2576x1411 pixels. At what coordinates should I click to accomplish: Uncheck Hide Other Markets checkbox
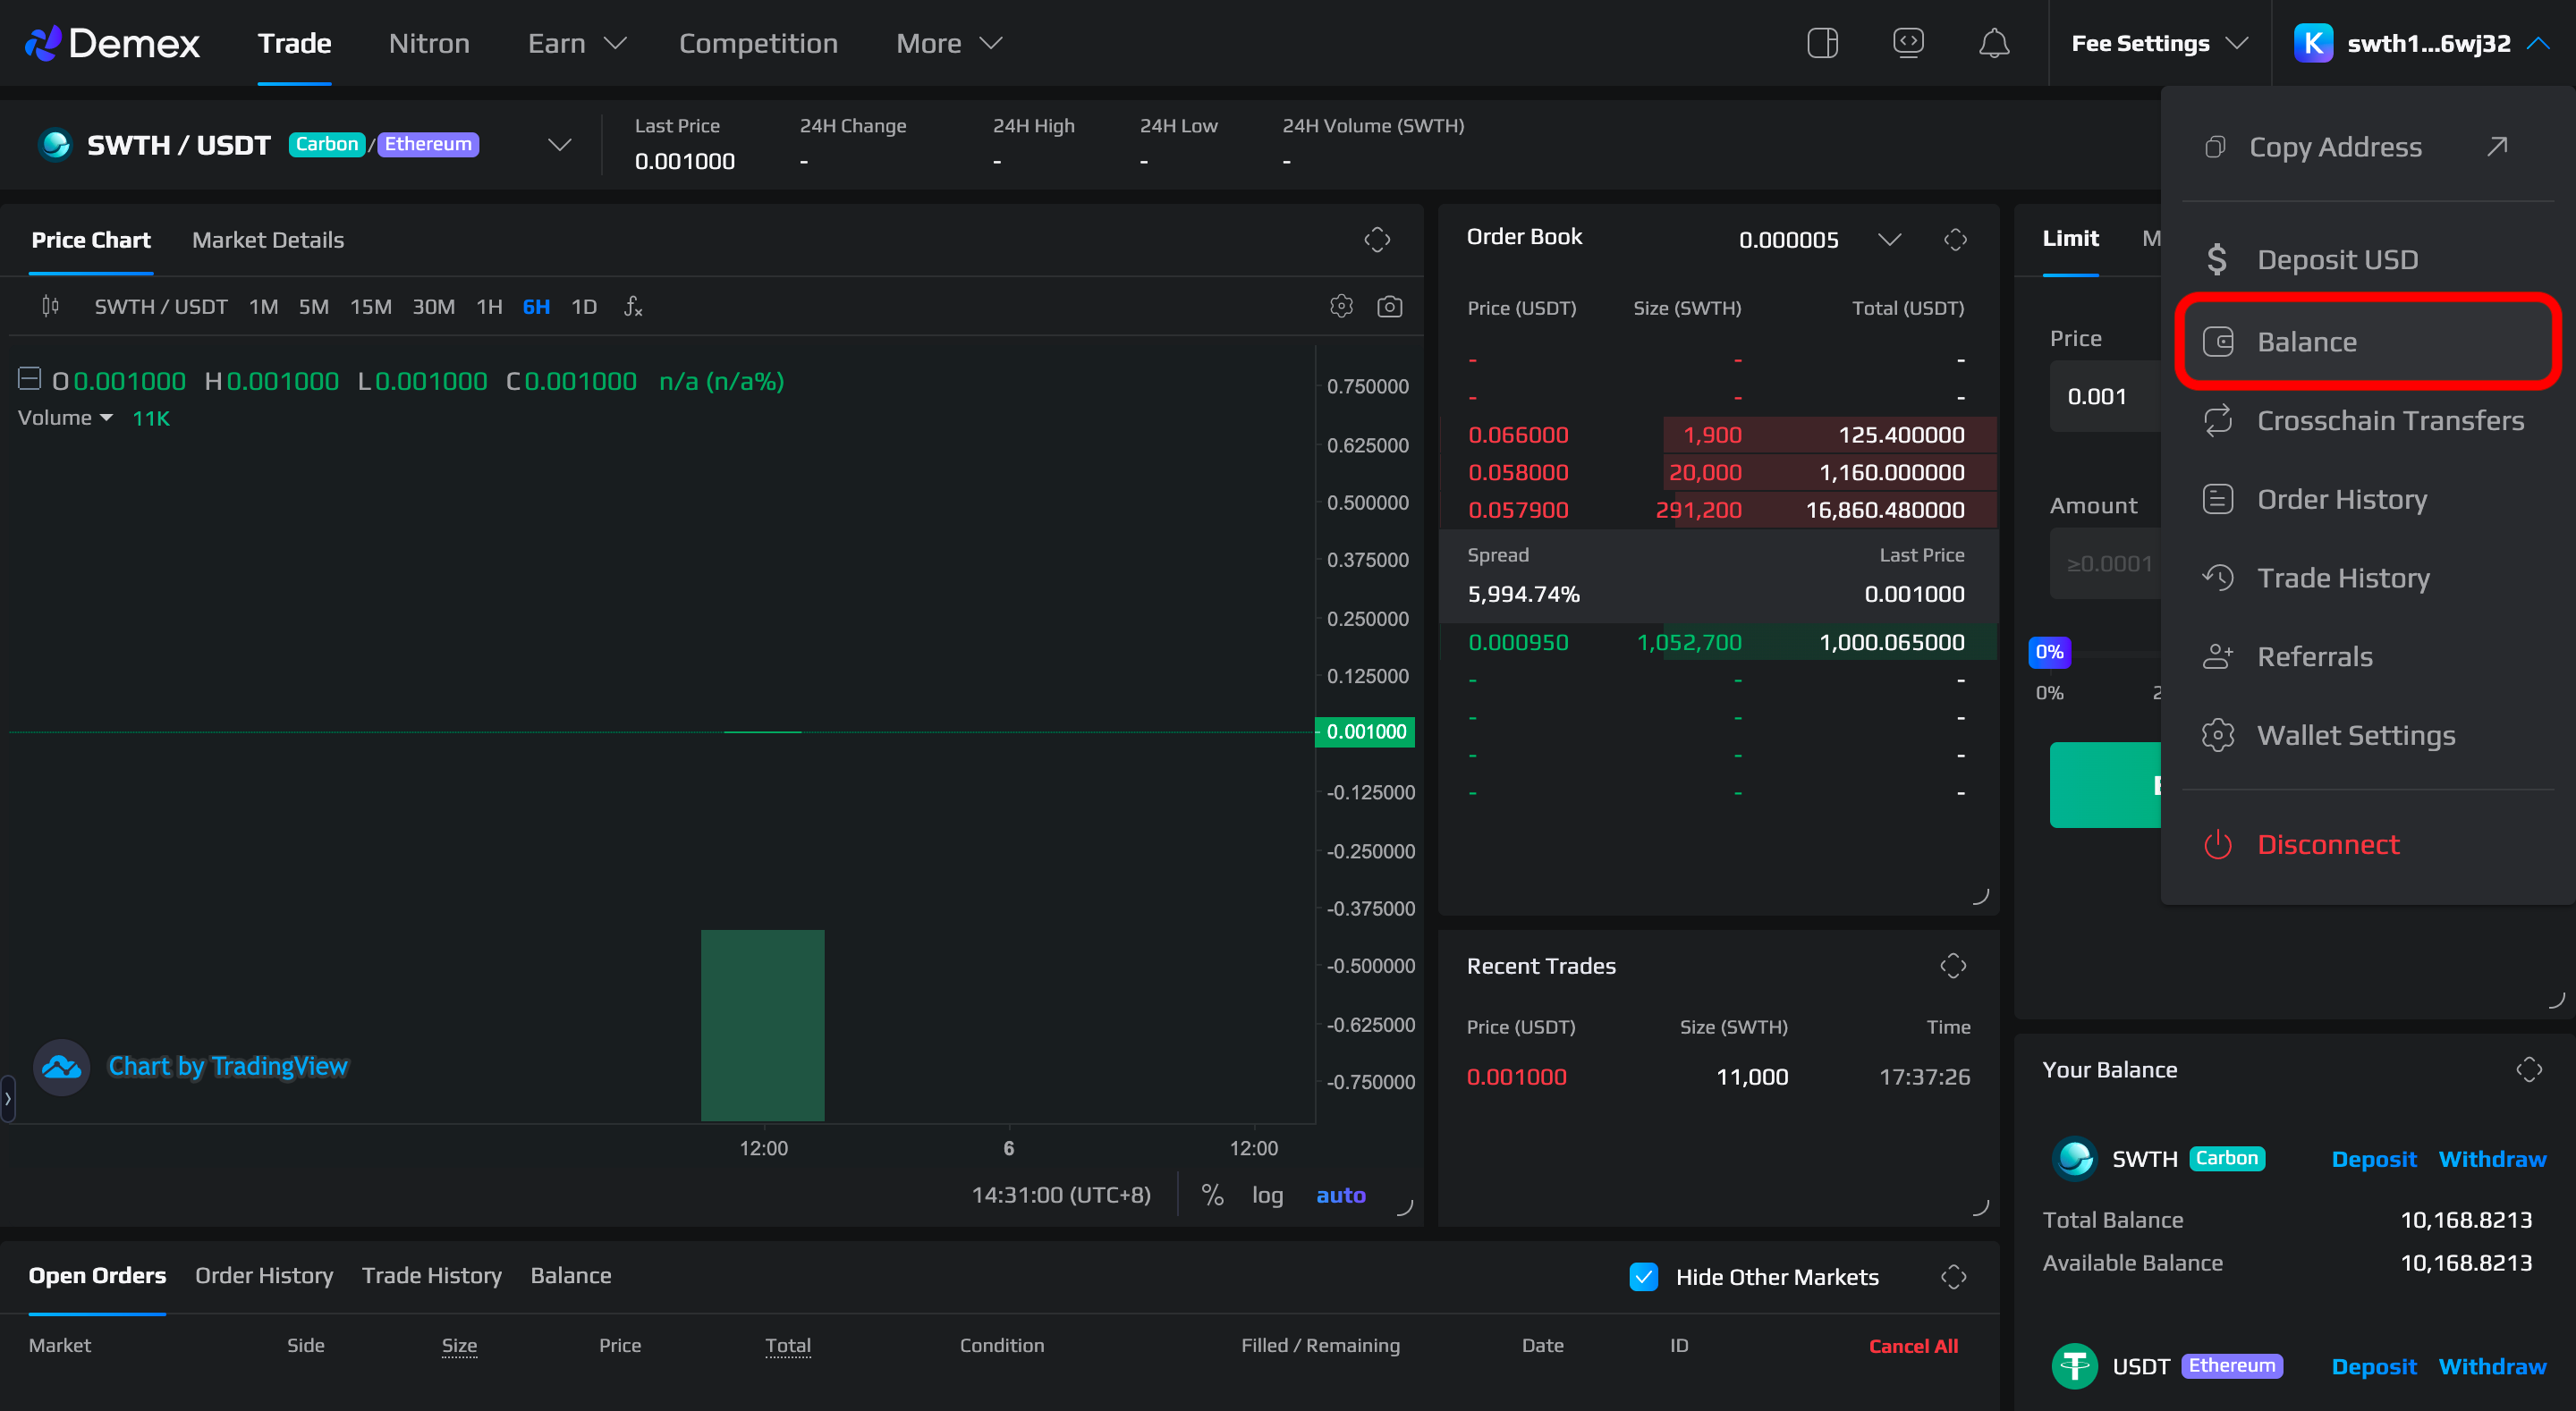[1643, 1276]
